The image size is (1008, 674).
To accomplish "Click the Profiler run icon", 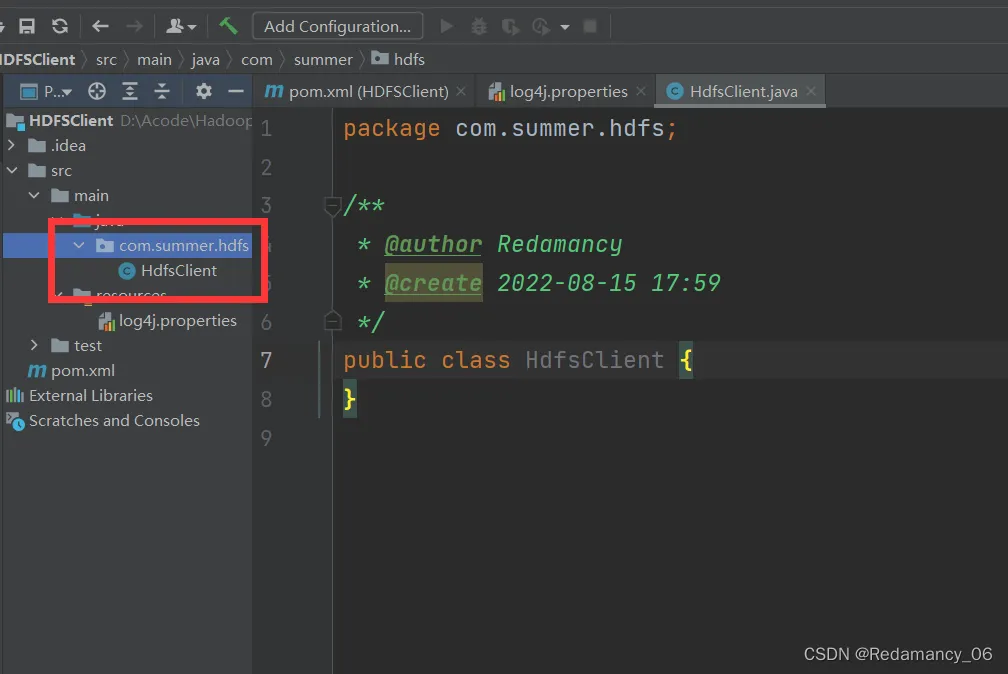I will [541, 26].
